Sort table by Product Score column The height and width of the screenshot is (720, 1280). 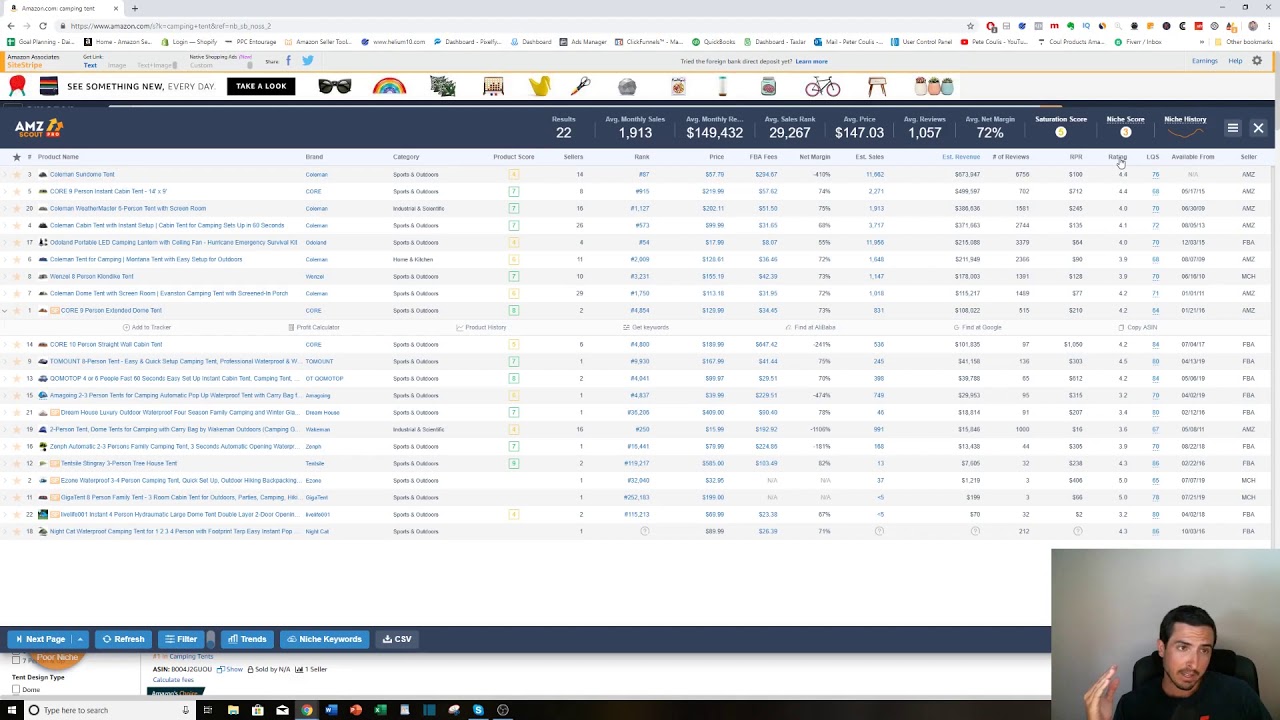[x=513, y=157]
